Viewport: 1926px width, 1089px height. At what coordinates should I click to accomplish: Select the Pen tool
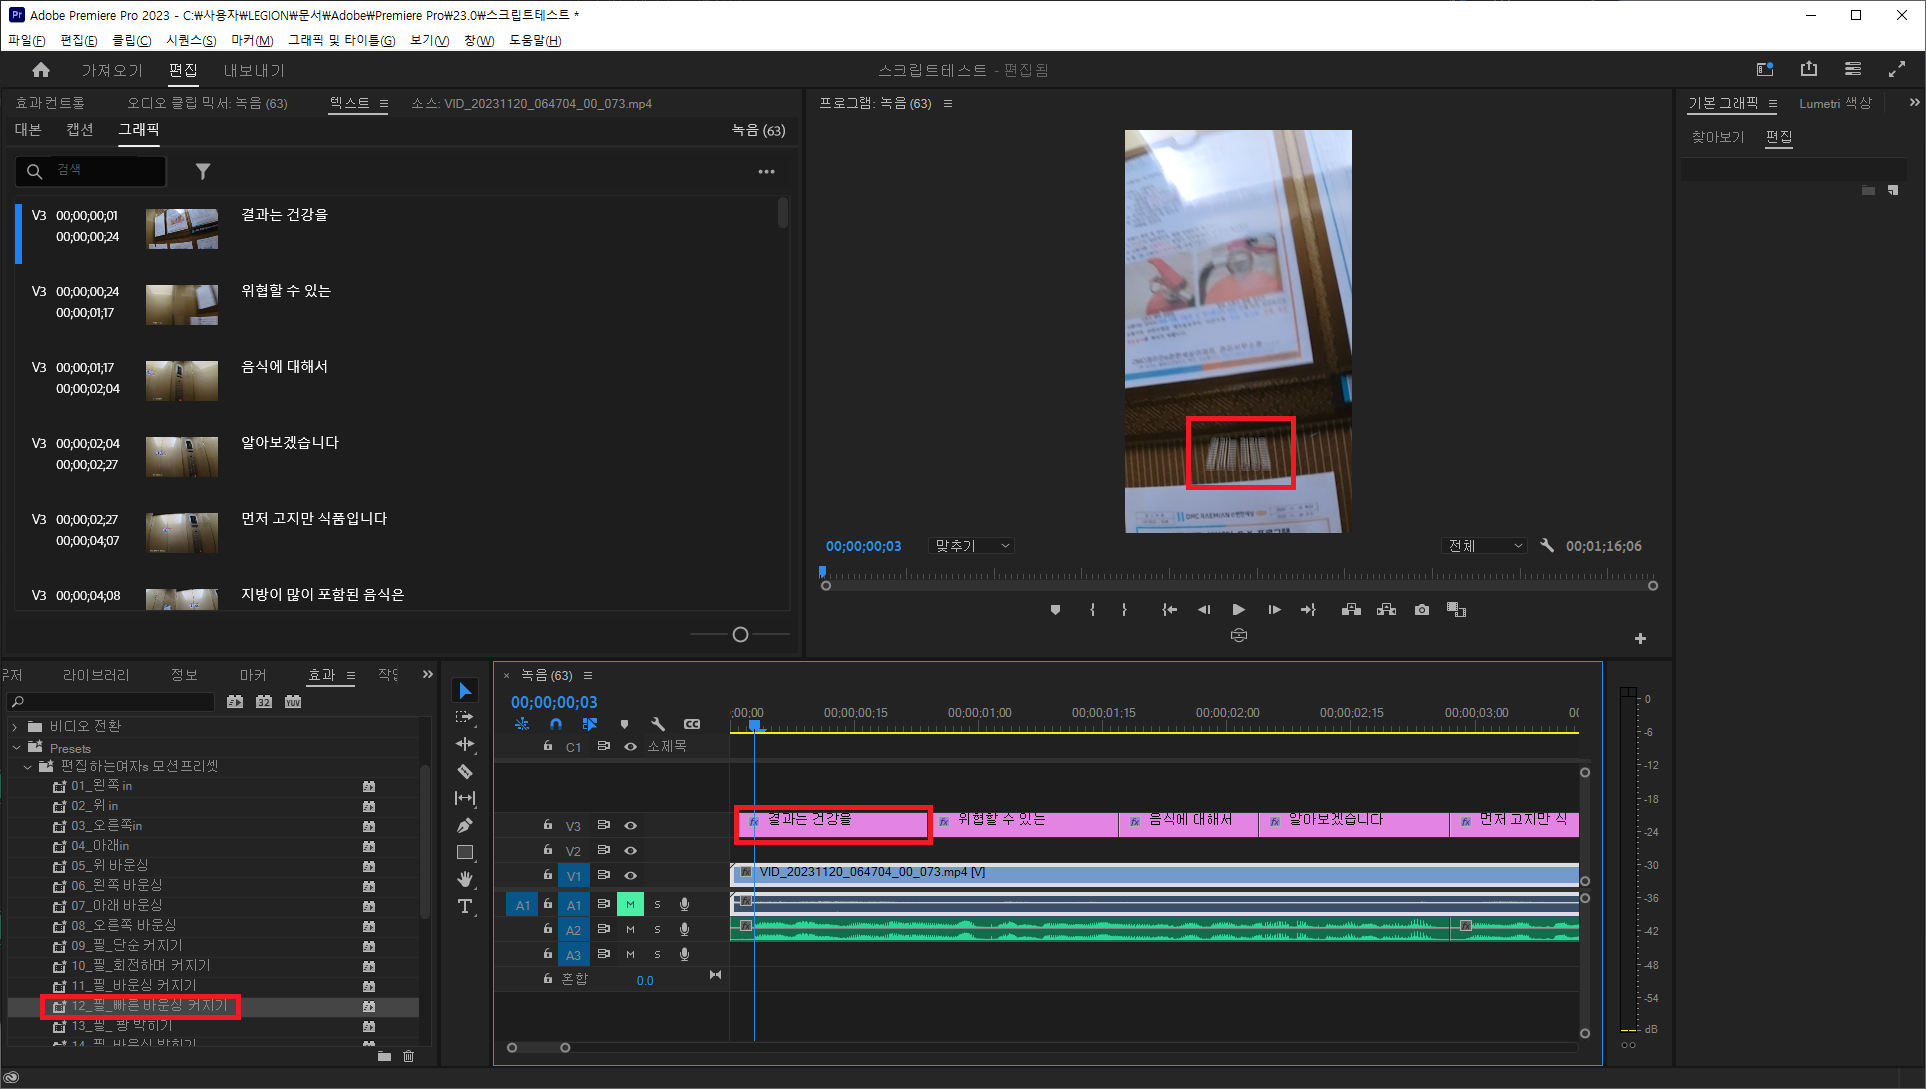(x=465, y=825)
